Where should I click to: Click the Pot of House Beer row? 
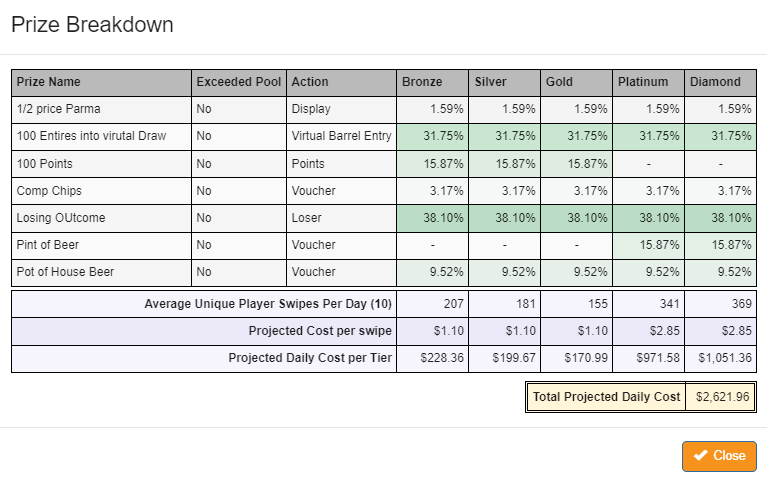65,271
